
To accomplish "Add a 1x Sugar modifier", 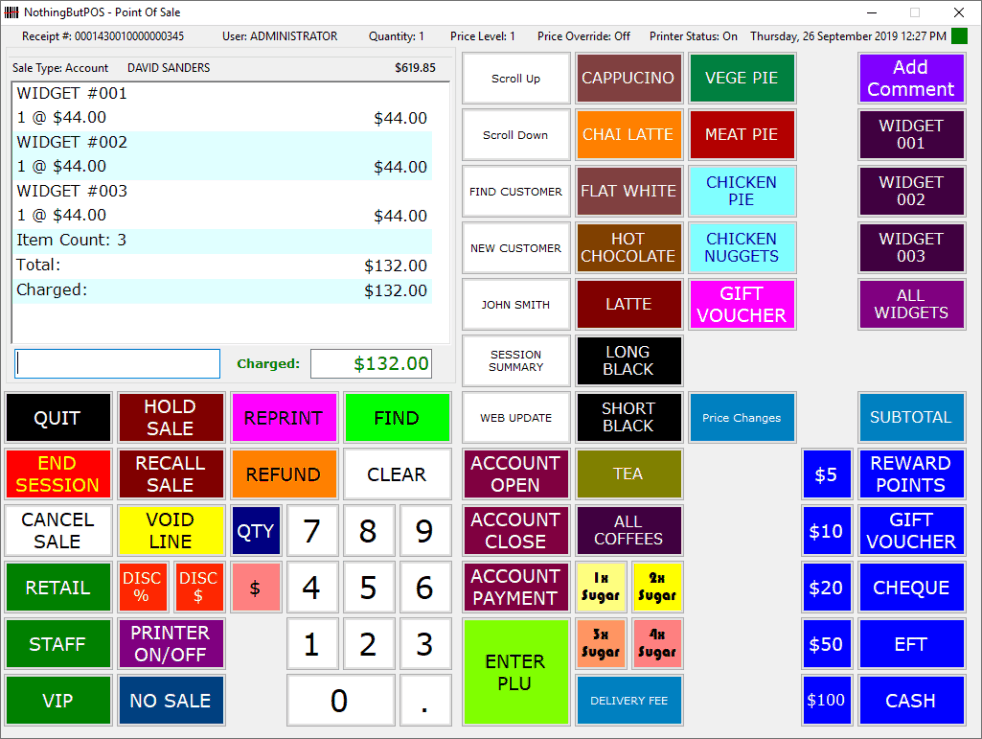I will [601, 587].
